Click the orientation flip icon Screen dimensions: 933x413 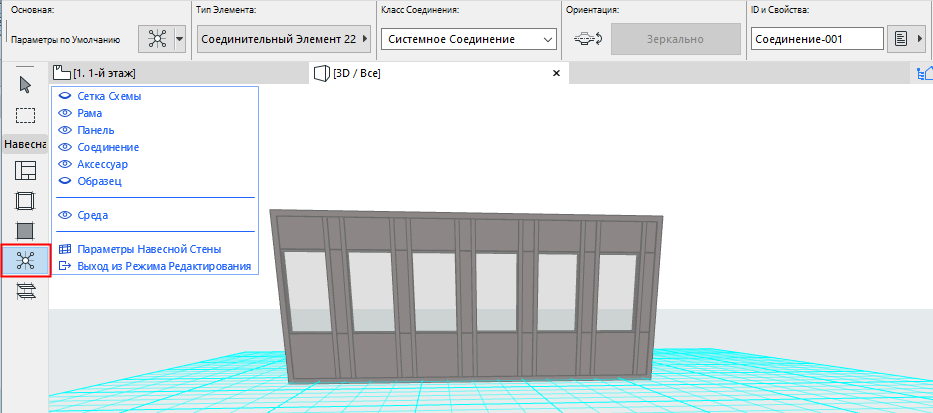(x=587, y=39)
